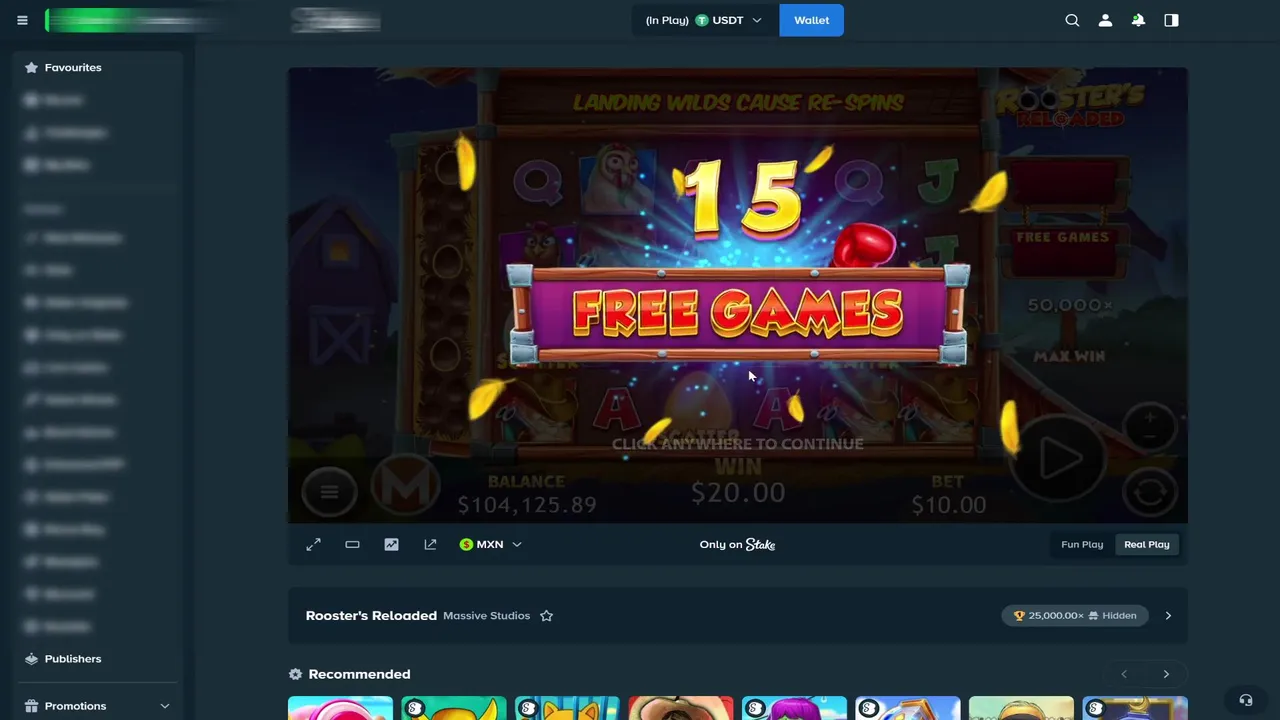Click the $10.00 bet value
This screenshot has width=1280, height=720.
click(x=948, y=505)
